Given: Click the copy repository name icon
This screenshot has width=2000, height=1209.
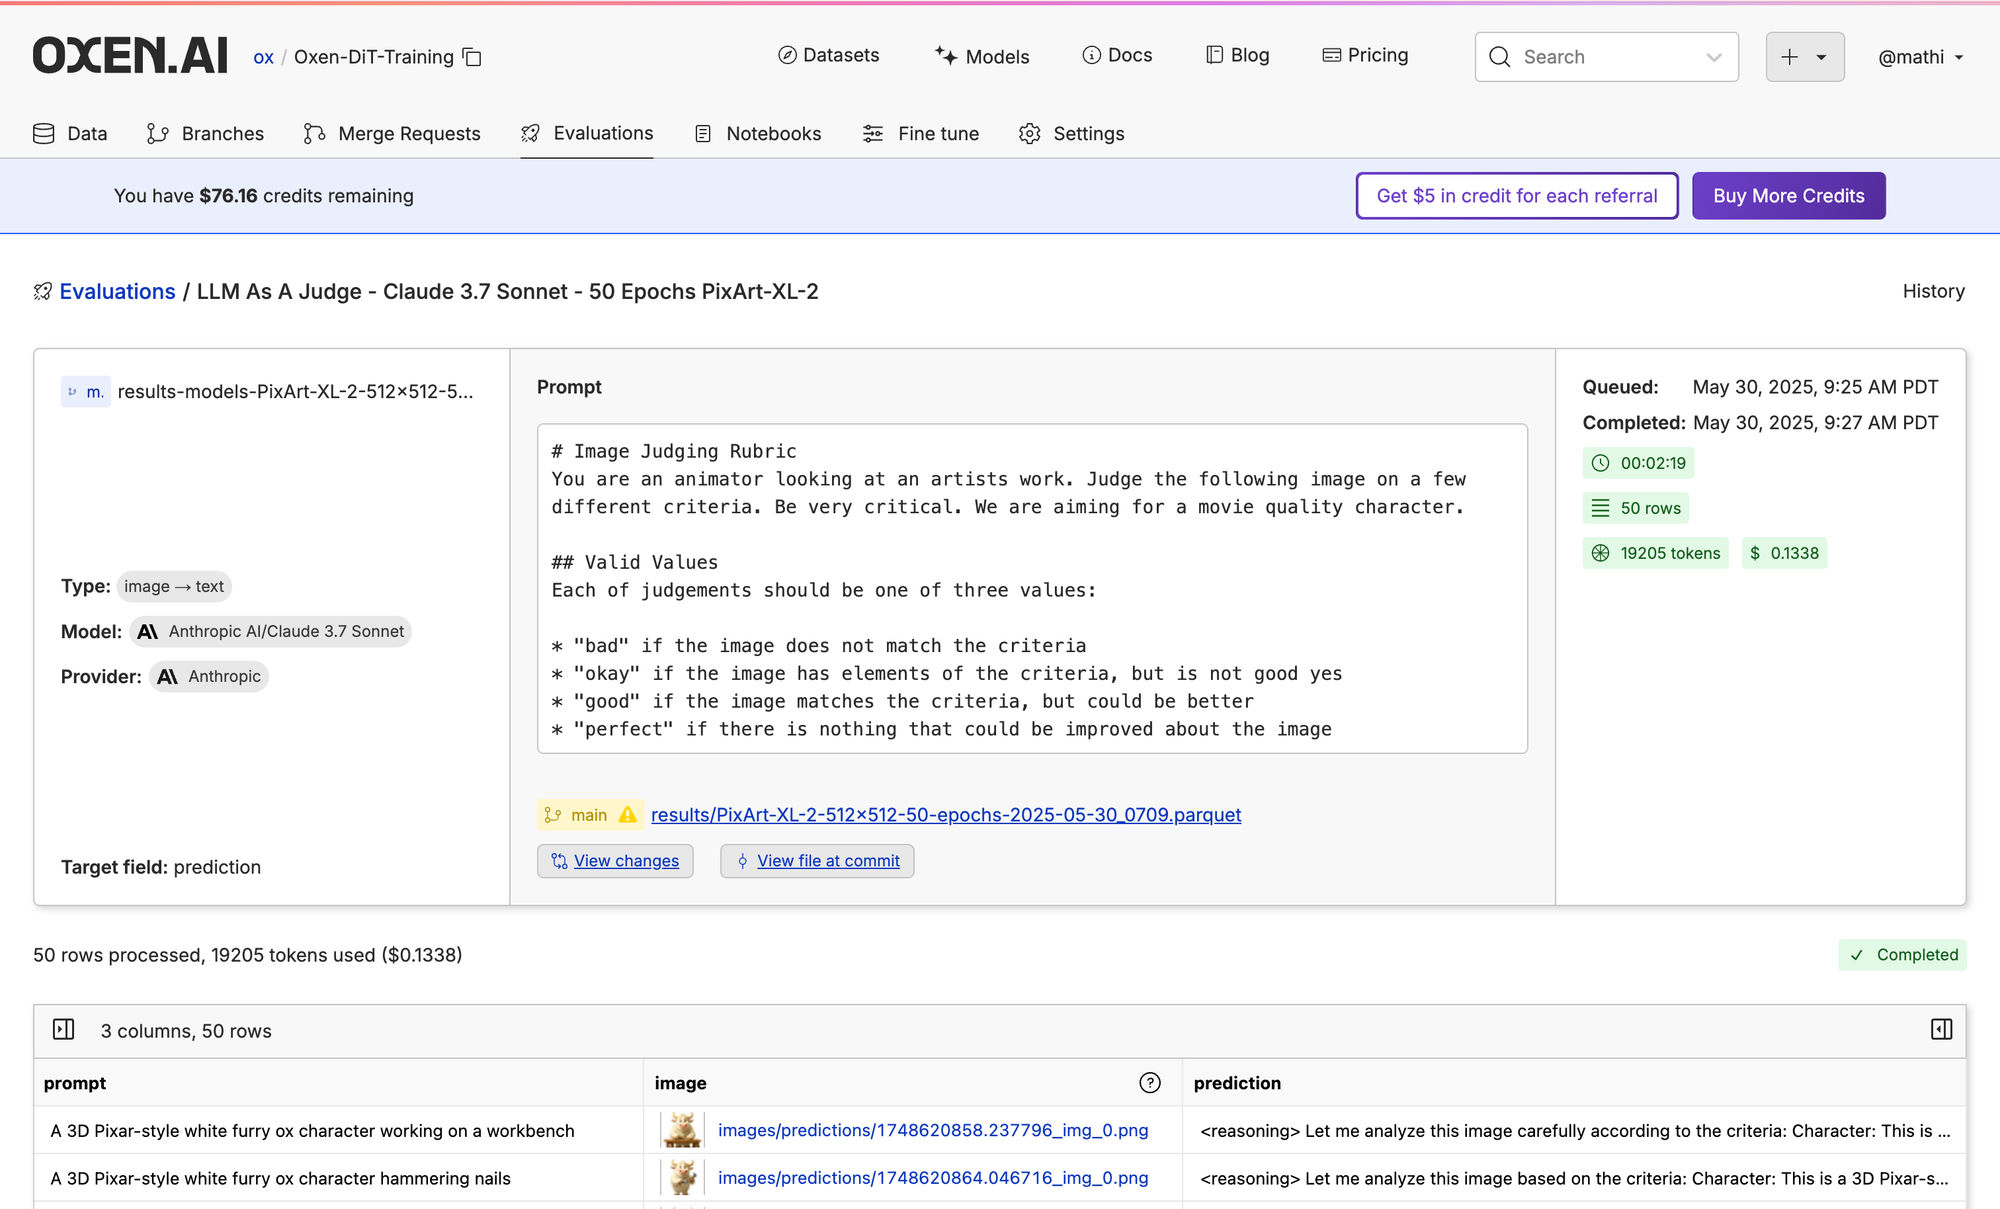Looking at the screenshot, I should pyautogui.click(x=473, y=57).
